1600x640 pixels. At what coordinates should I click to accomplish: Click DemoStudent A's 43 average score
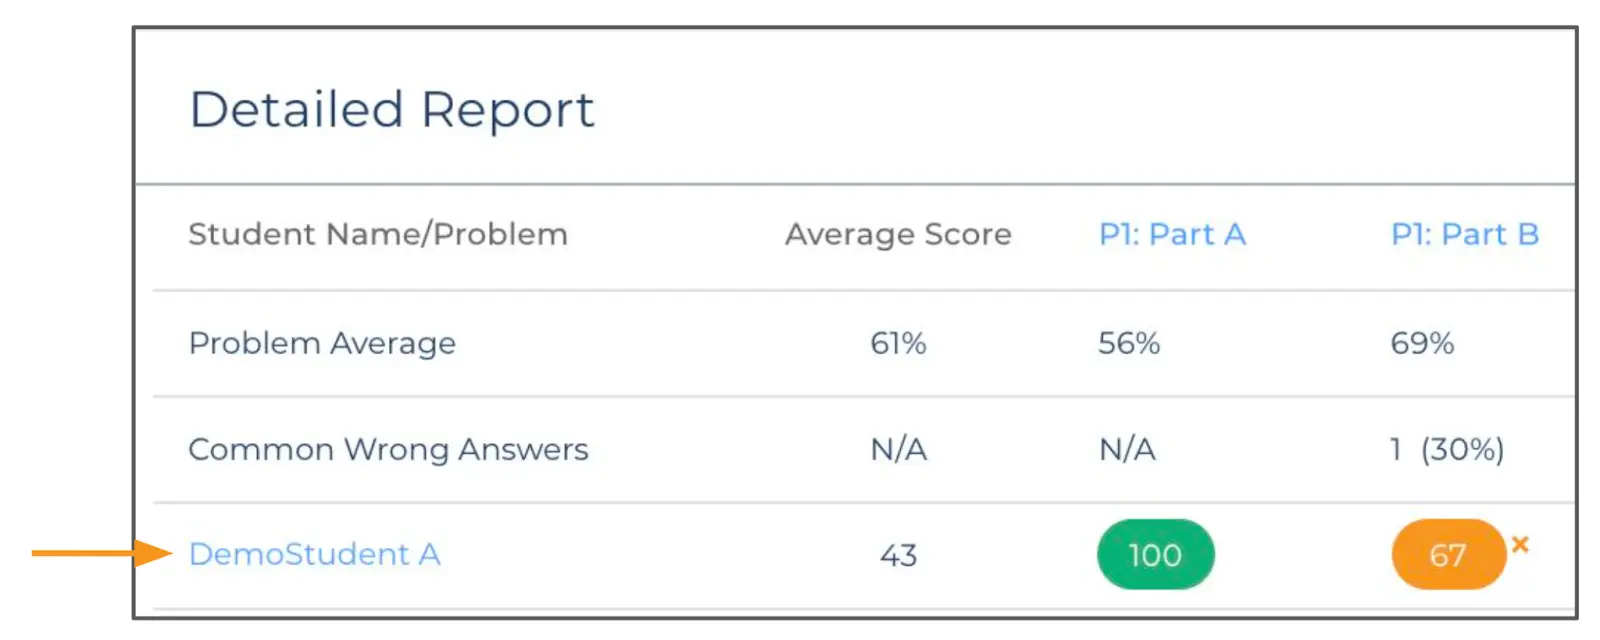tap(897, 555)
